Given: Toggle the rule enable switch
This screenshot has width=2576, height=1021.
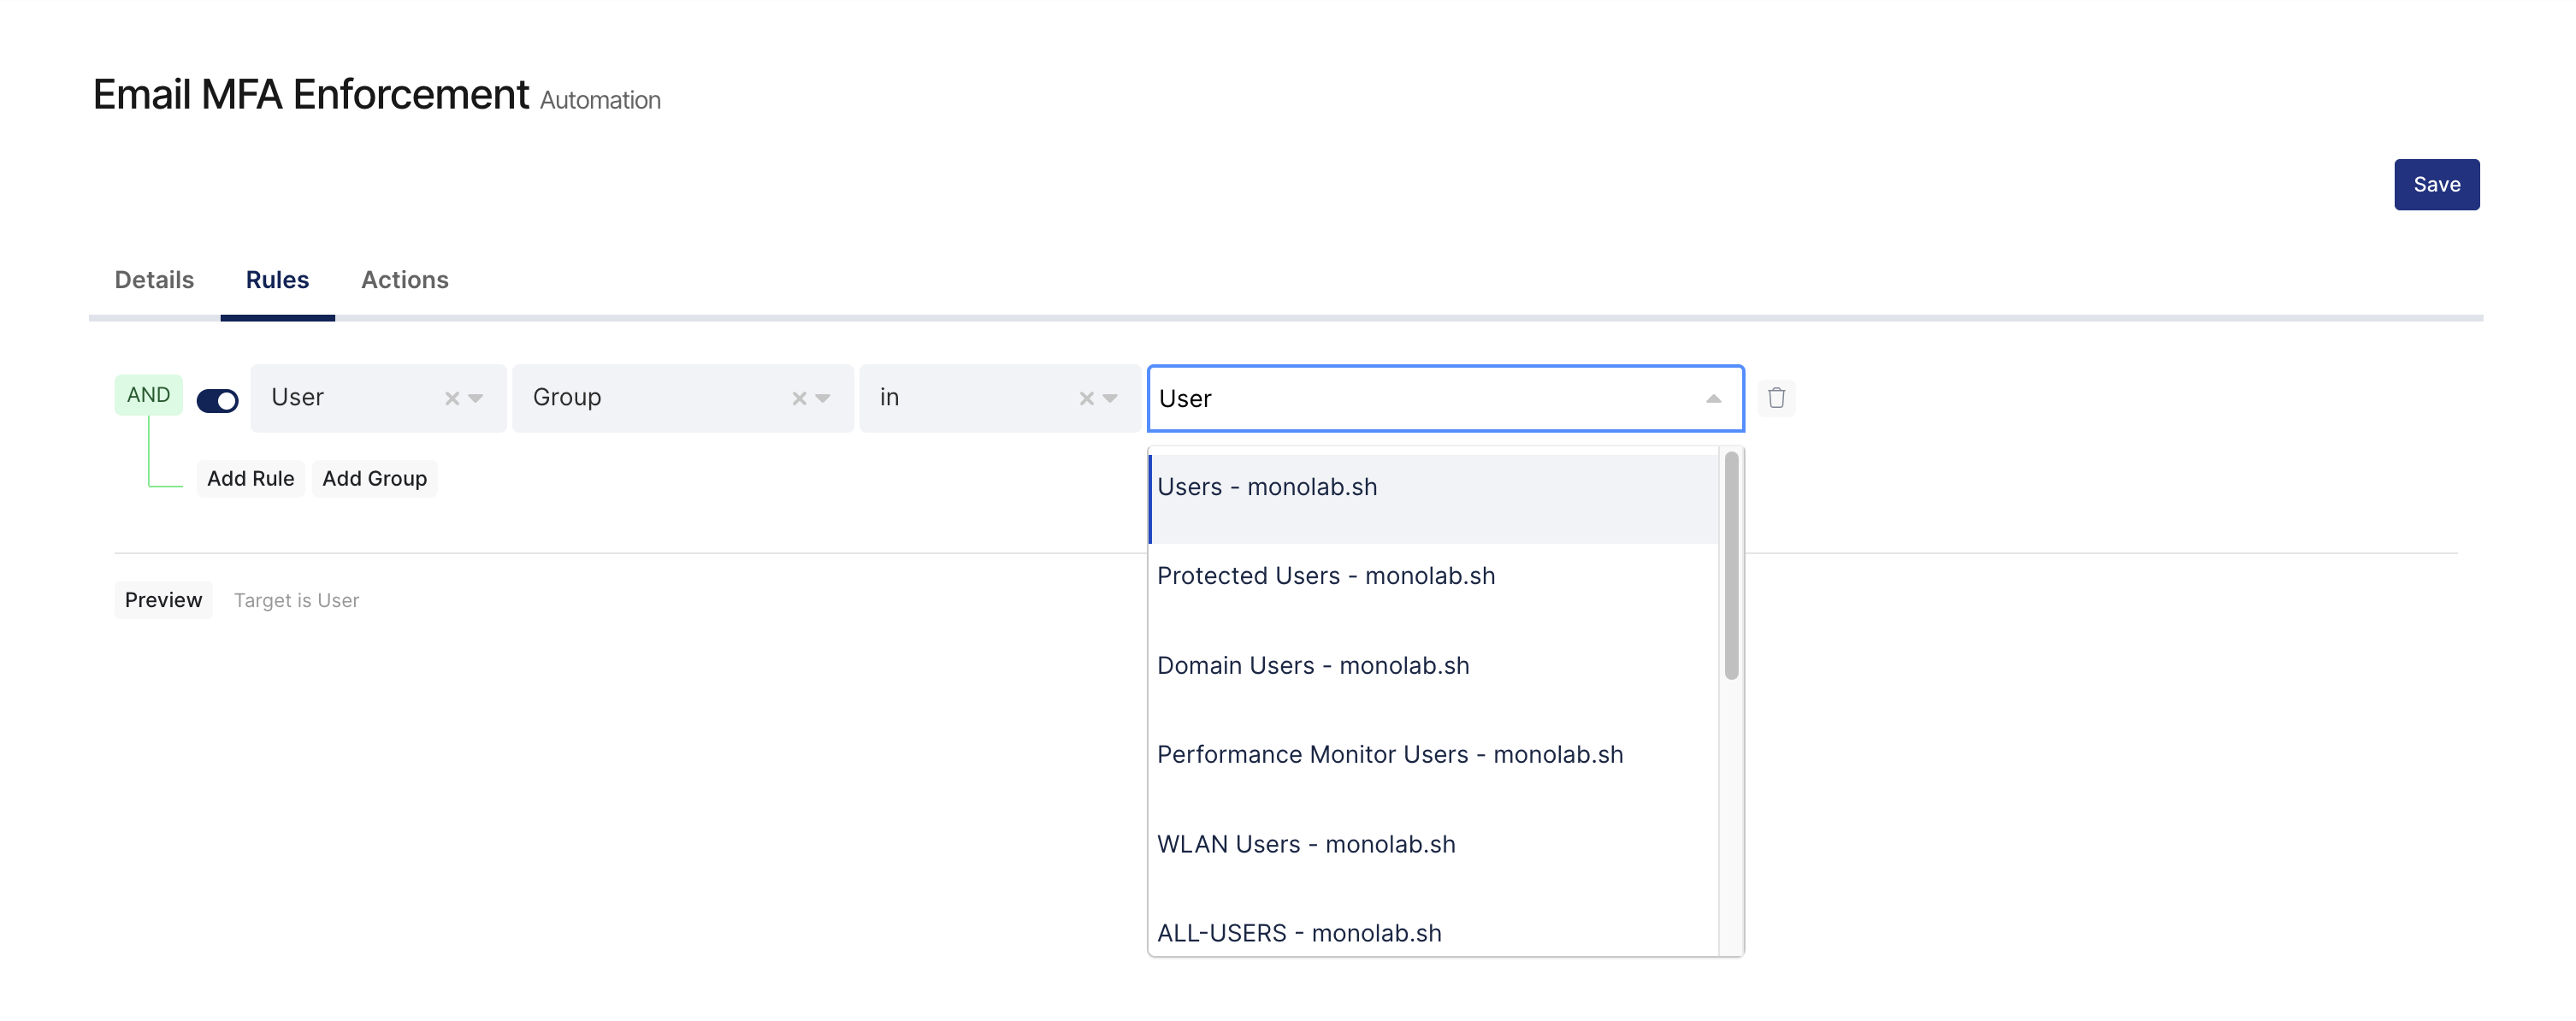Looking at the screenshot, I should coord(217,401).
